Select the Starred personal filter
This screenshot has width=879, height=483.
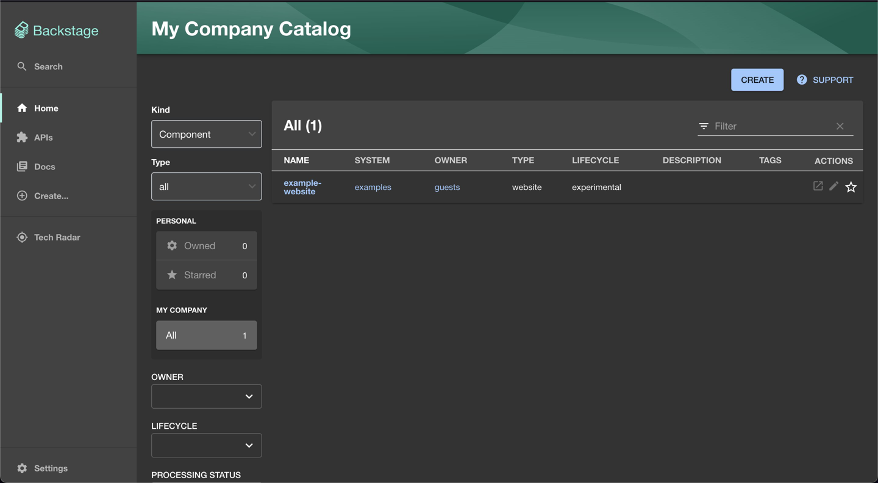coord(206,275)
